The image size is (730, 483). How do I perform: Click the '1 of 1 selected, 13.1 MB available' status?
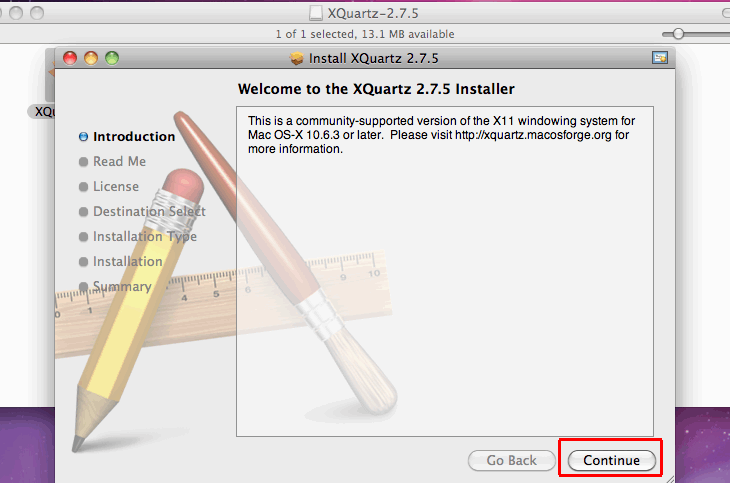coord(365,34)
